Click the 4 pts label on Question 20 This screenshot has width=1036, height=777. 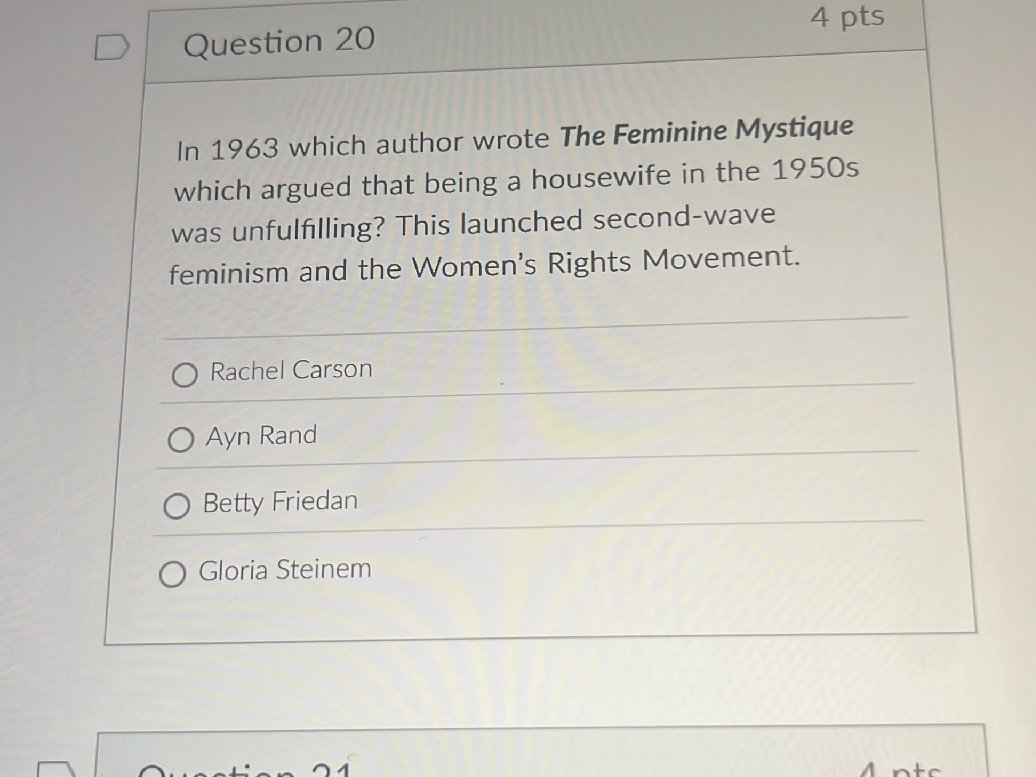[849, 16]
